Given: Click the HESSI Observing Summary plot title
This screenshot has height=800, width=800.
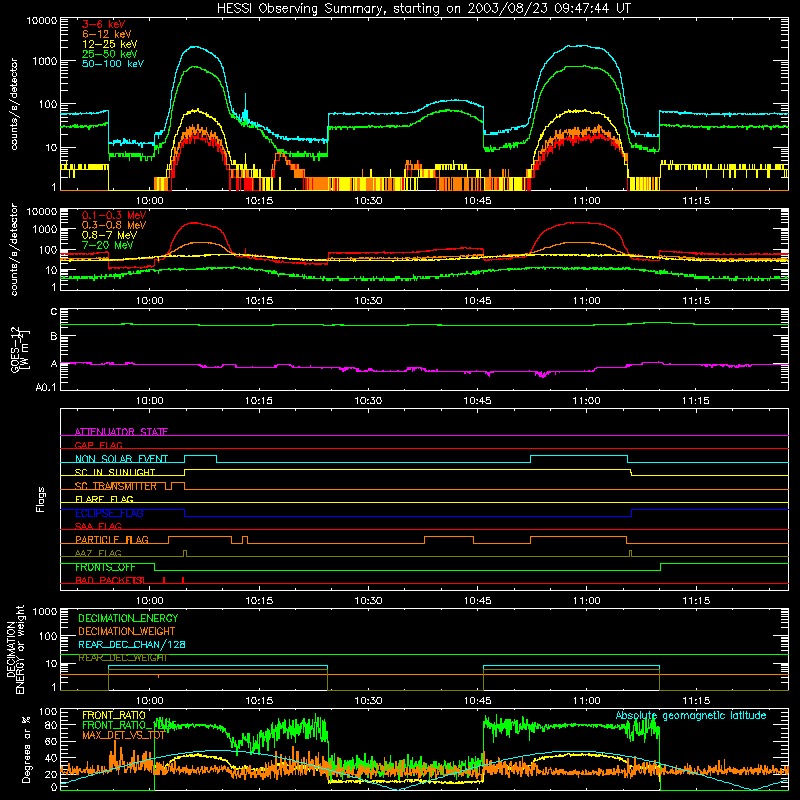Looking at the screenshot, I should tap(423, 9).
